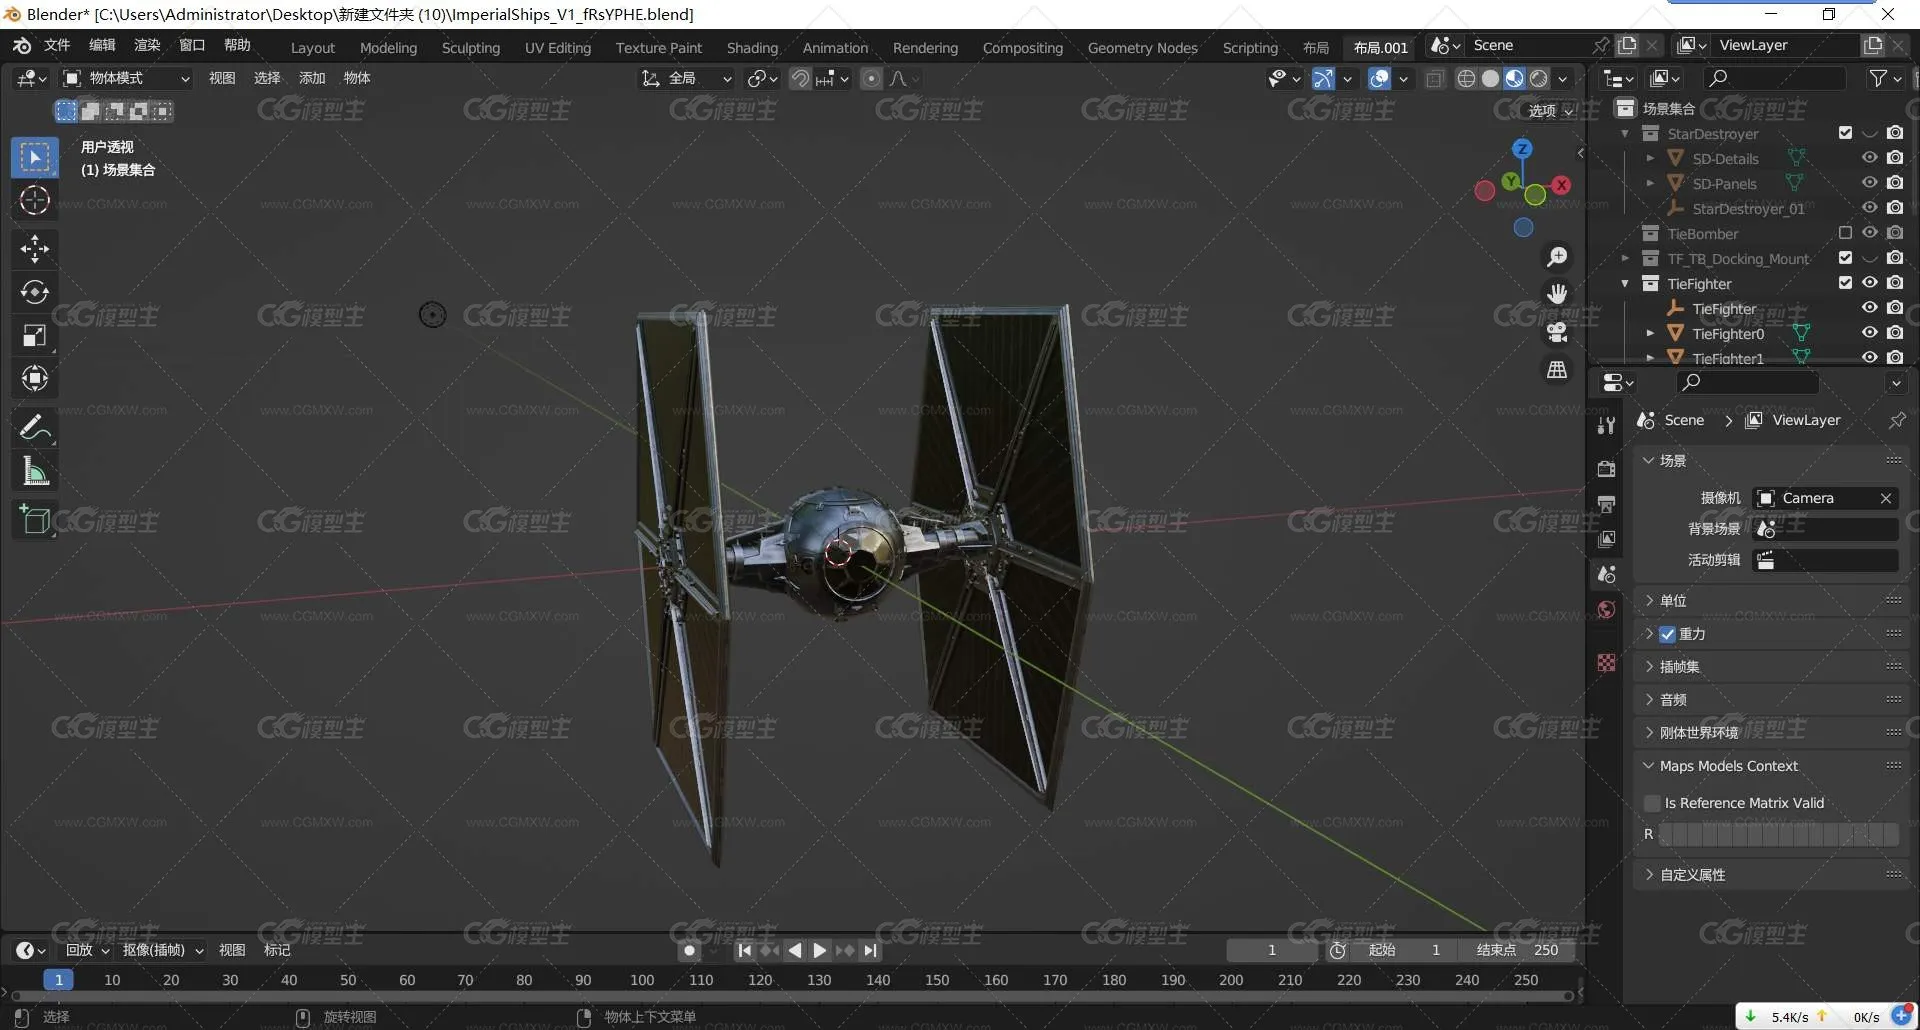Switch to wireframe viewport shading
This screenshot has width=1920, height=1030.
(x=1466, y=79)
